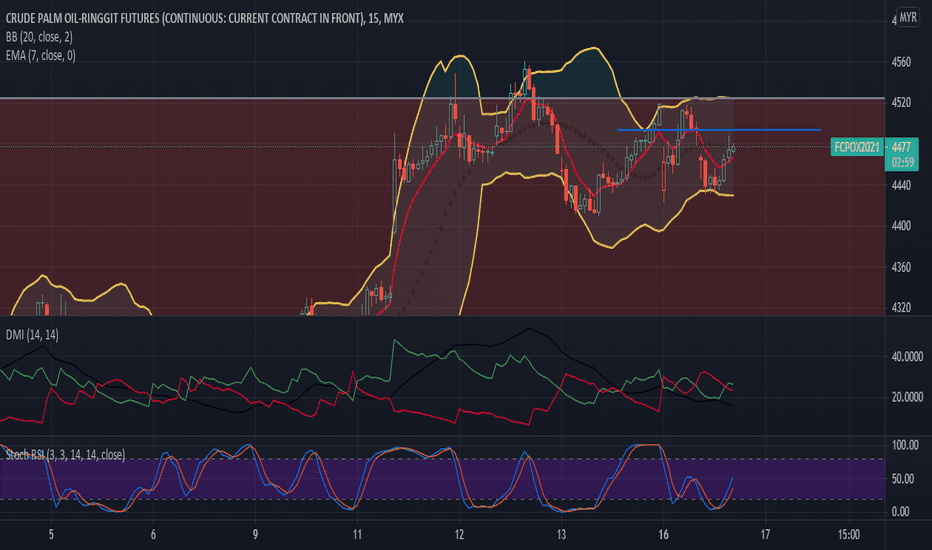
Task: Click the 100.00 Stoch RSI axis label
Action: point(905,445)
